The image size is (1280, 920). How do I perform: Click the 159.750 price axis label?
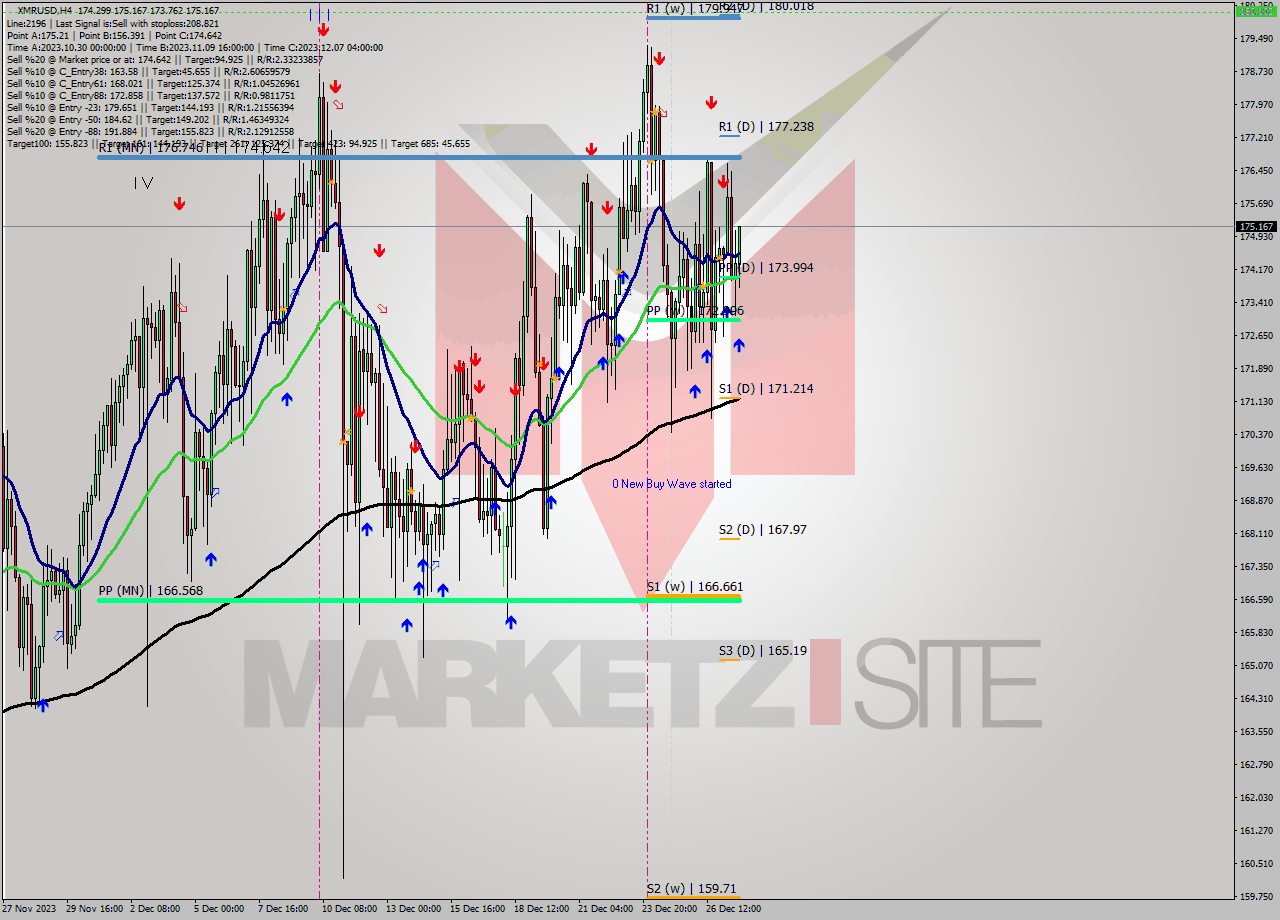coord(1256,896)
